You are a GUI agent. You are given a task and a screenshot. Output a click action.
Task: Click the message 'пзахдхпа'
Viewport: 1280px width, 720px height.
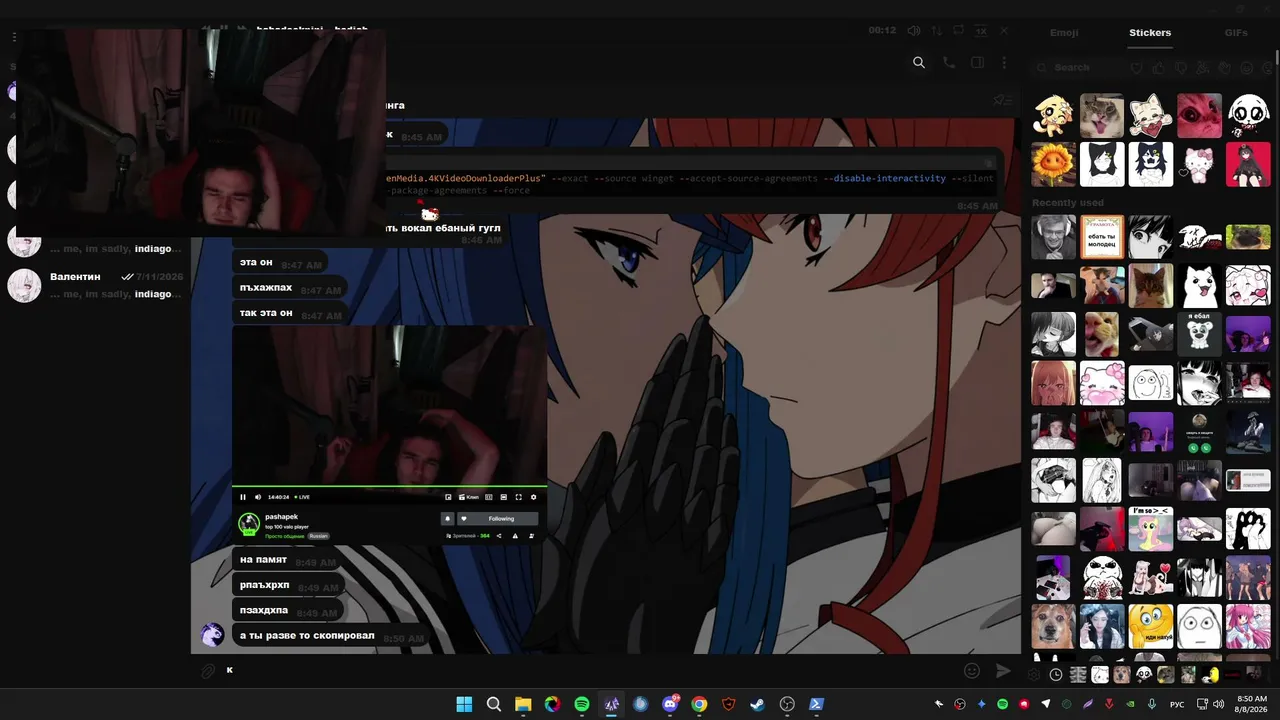[288, 610]
